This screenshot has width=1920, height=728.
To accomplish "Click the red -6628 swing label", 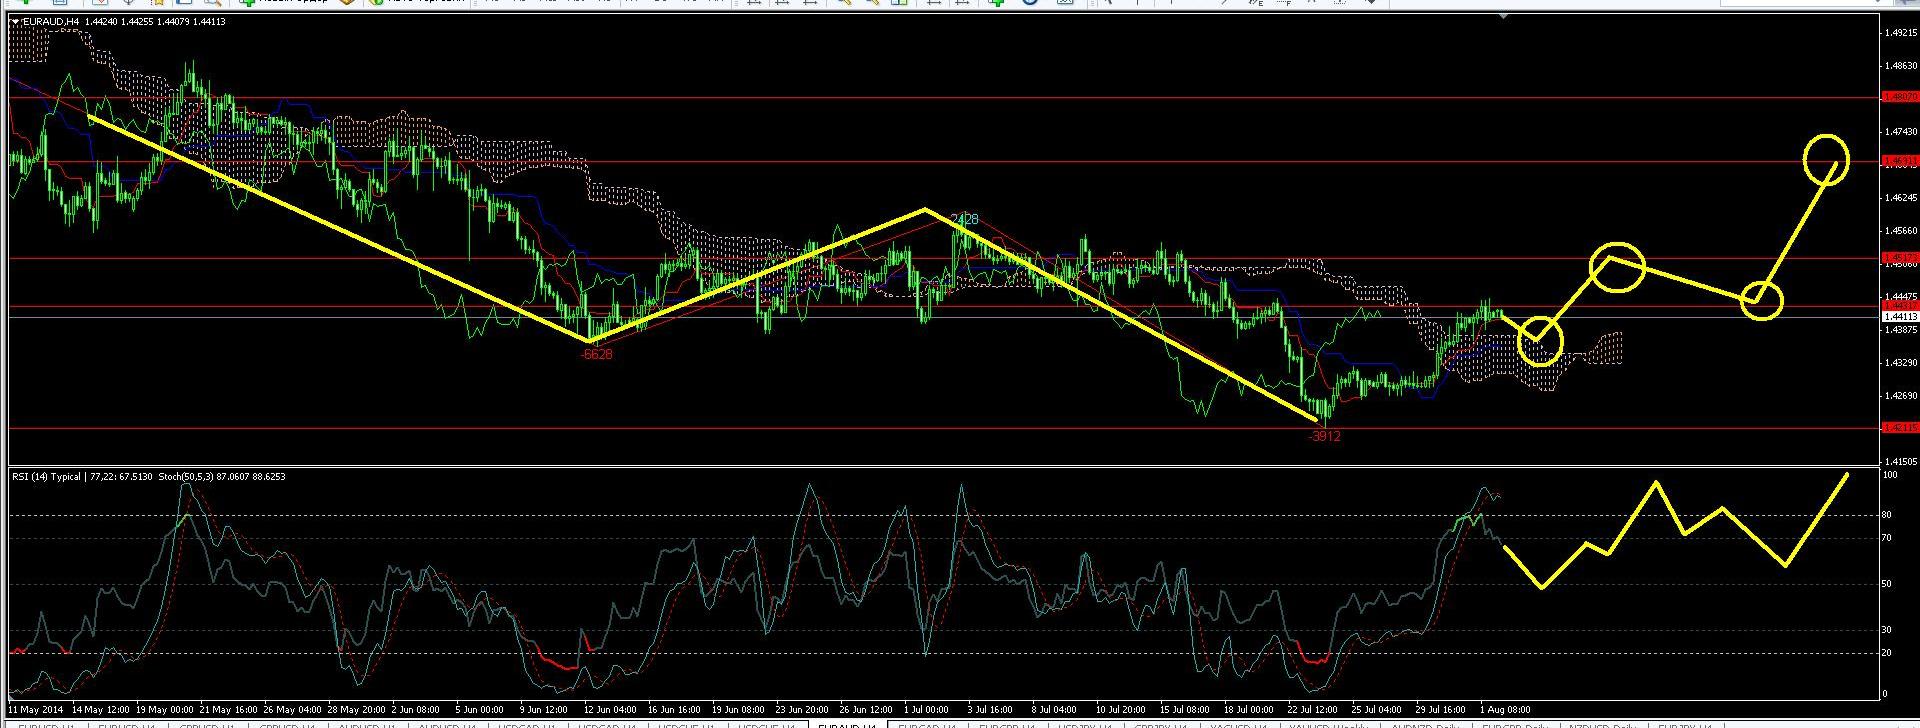I will [596, 354].
